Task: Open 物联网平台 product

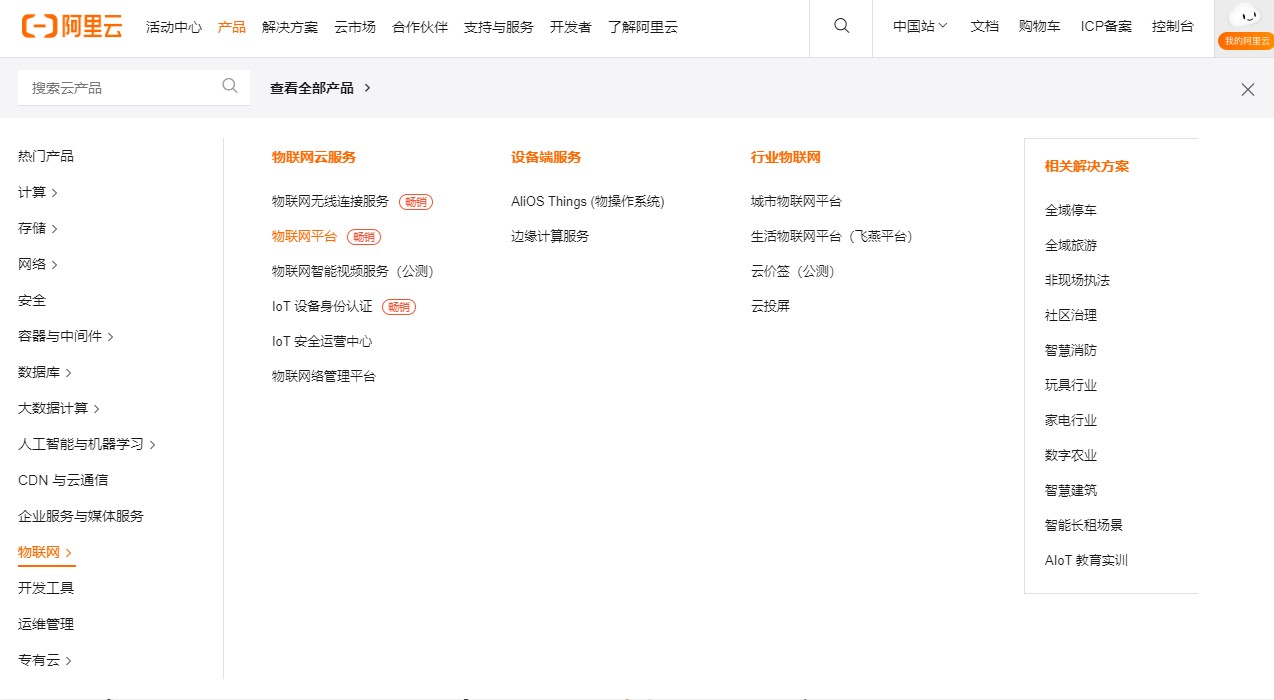Action: coord(304,236)
